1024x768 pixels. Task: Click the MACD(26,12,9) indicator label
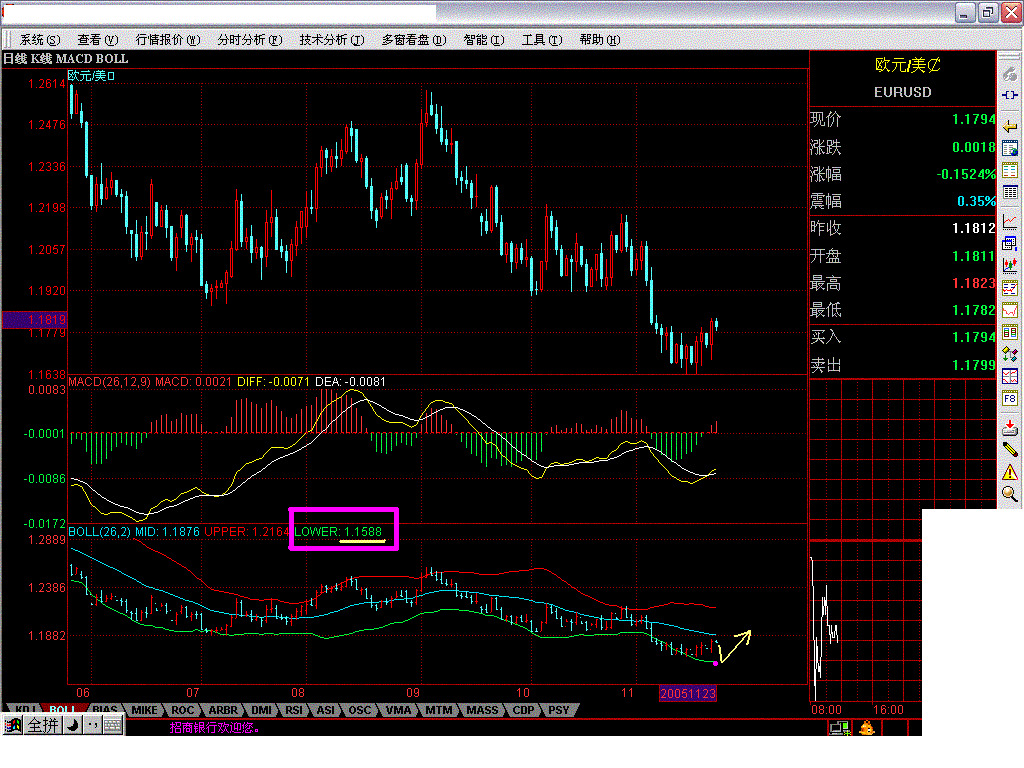point(110,381)
